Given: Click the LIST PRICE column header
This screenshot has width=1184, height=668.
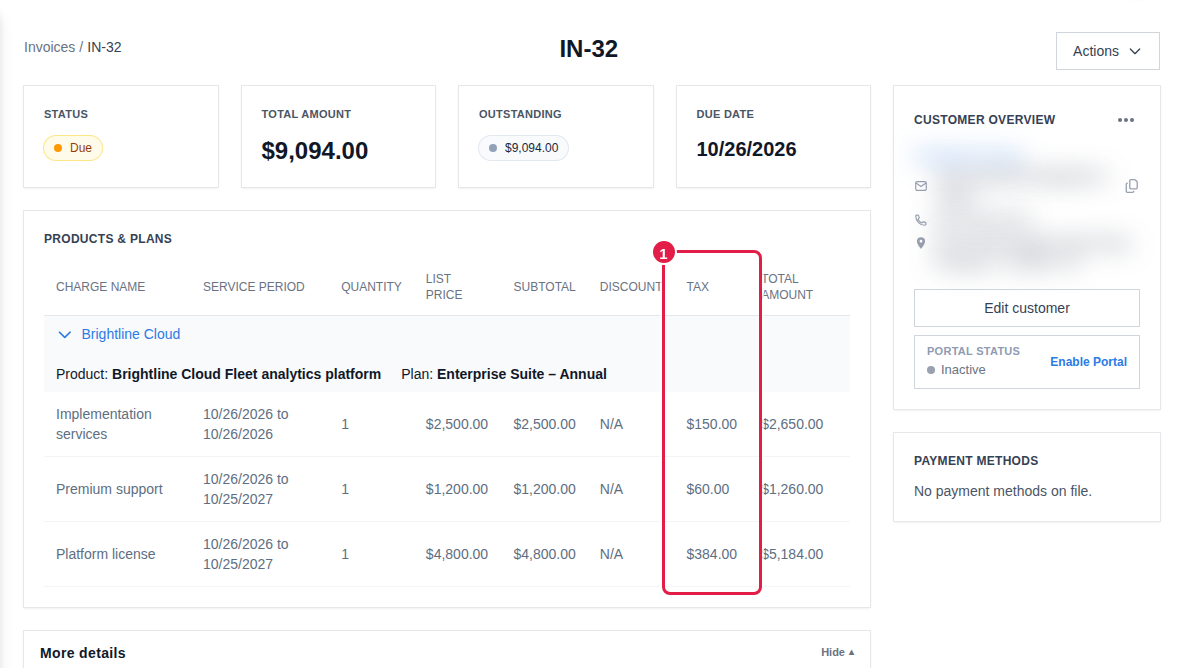Looking at the screenshot, I should (x=444, y=287).
